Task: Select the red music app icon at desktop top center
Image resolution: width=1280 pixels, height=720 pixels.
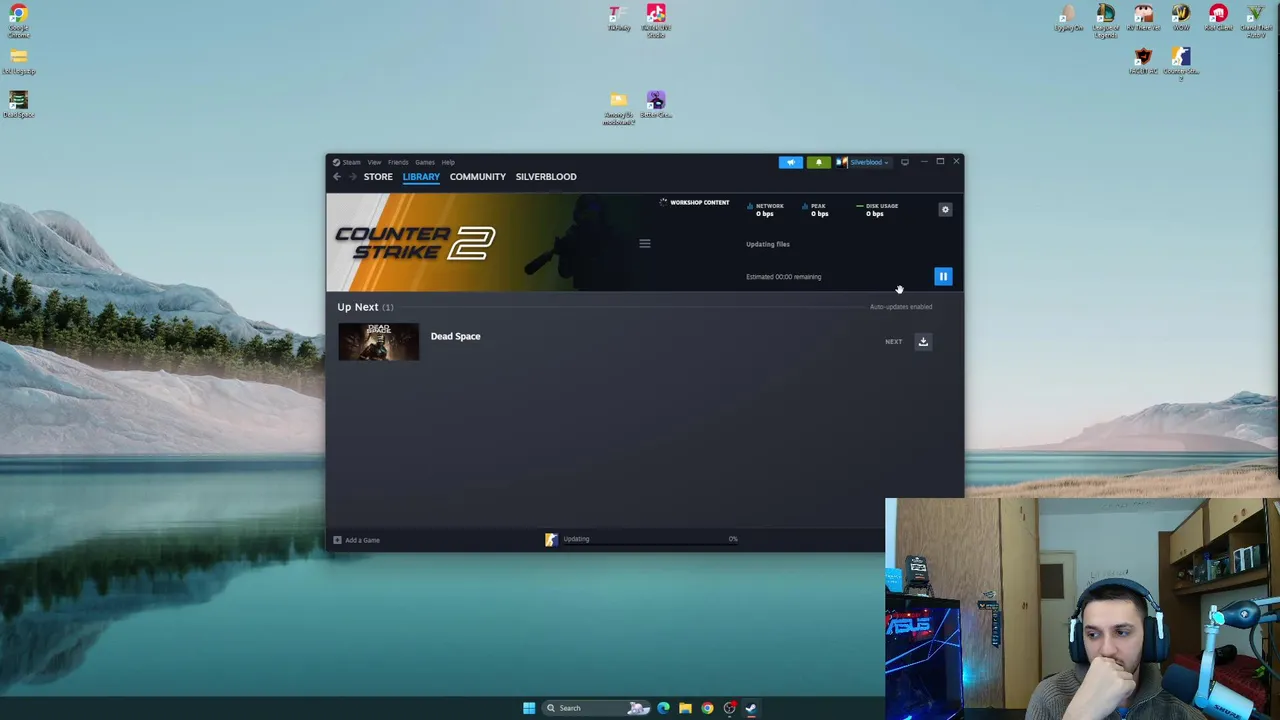Action: tap(656, 20)
